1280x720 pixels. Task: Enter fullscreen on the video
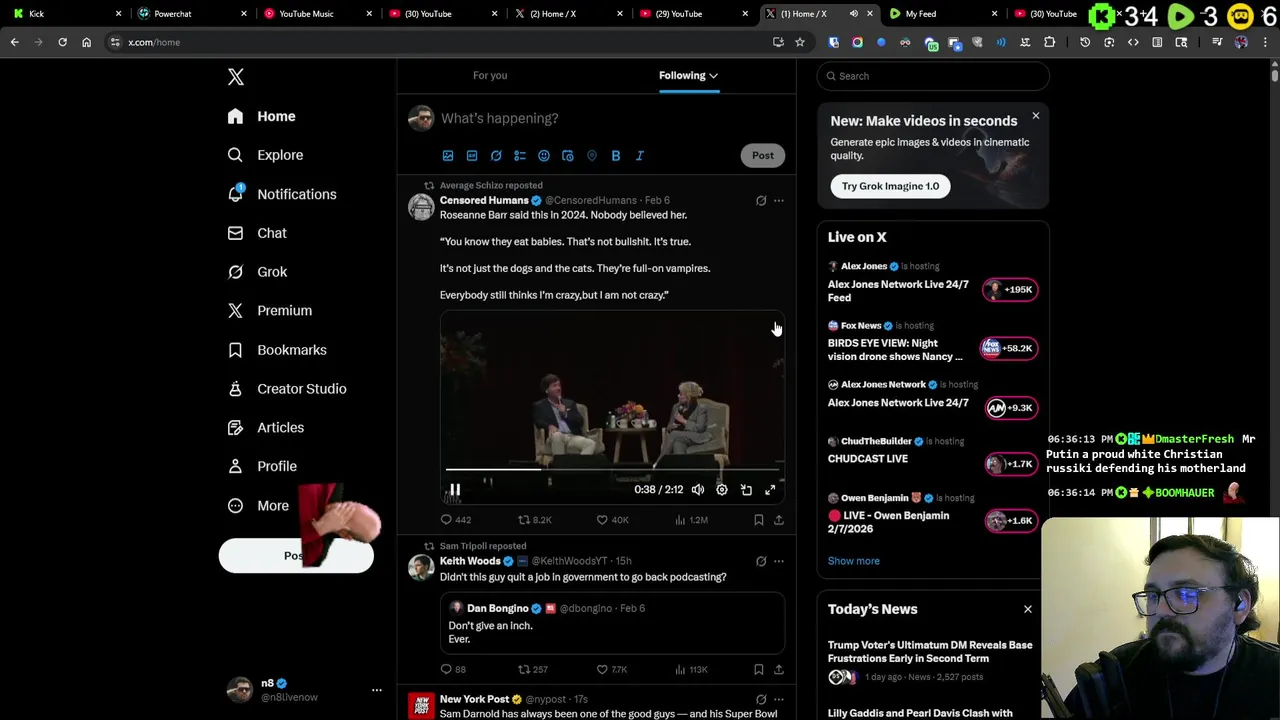tap(770, 490)
